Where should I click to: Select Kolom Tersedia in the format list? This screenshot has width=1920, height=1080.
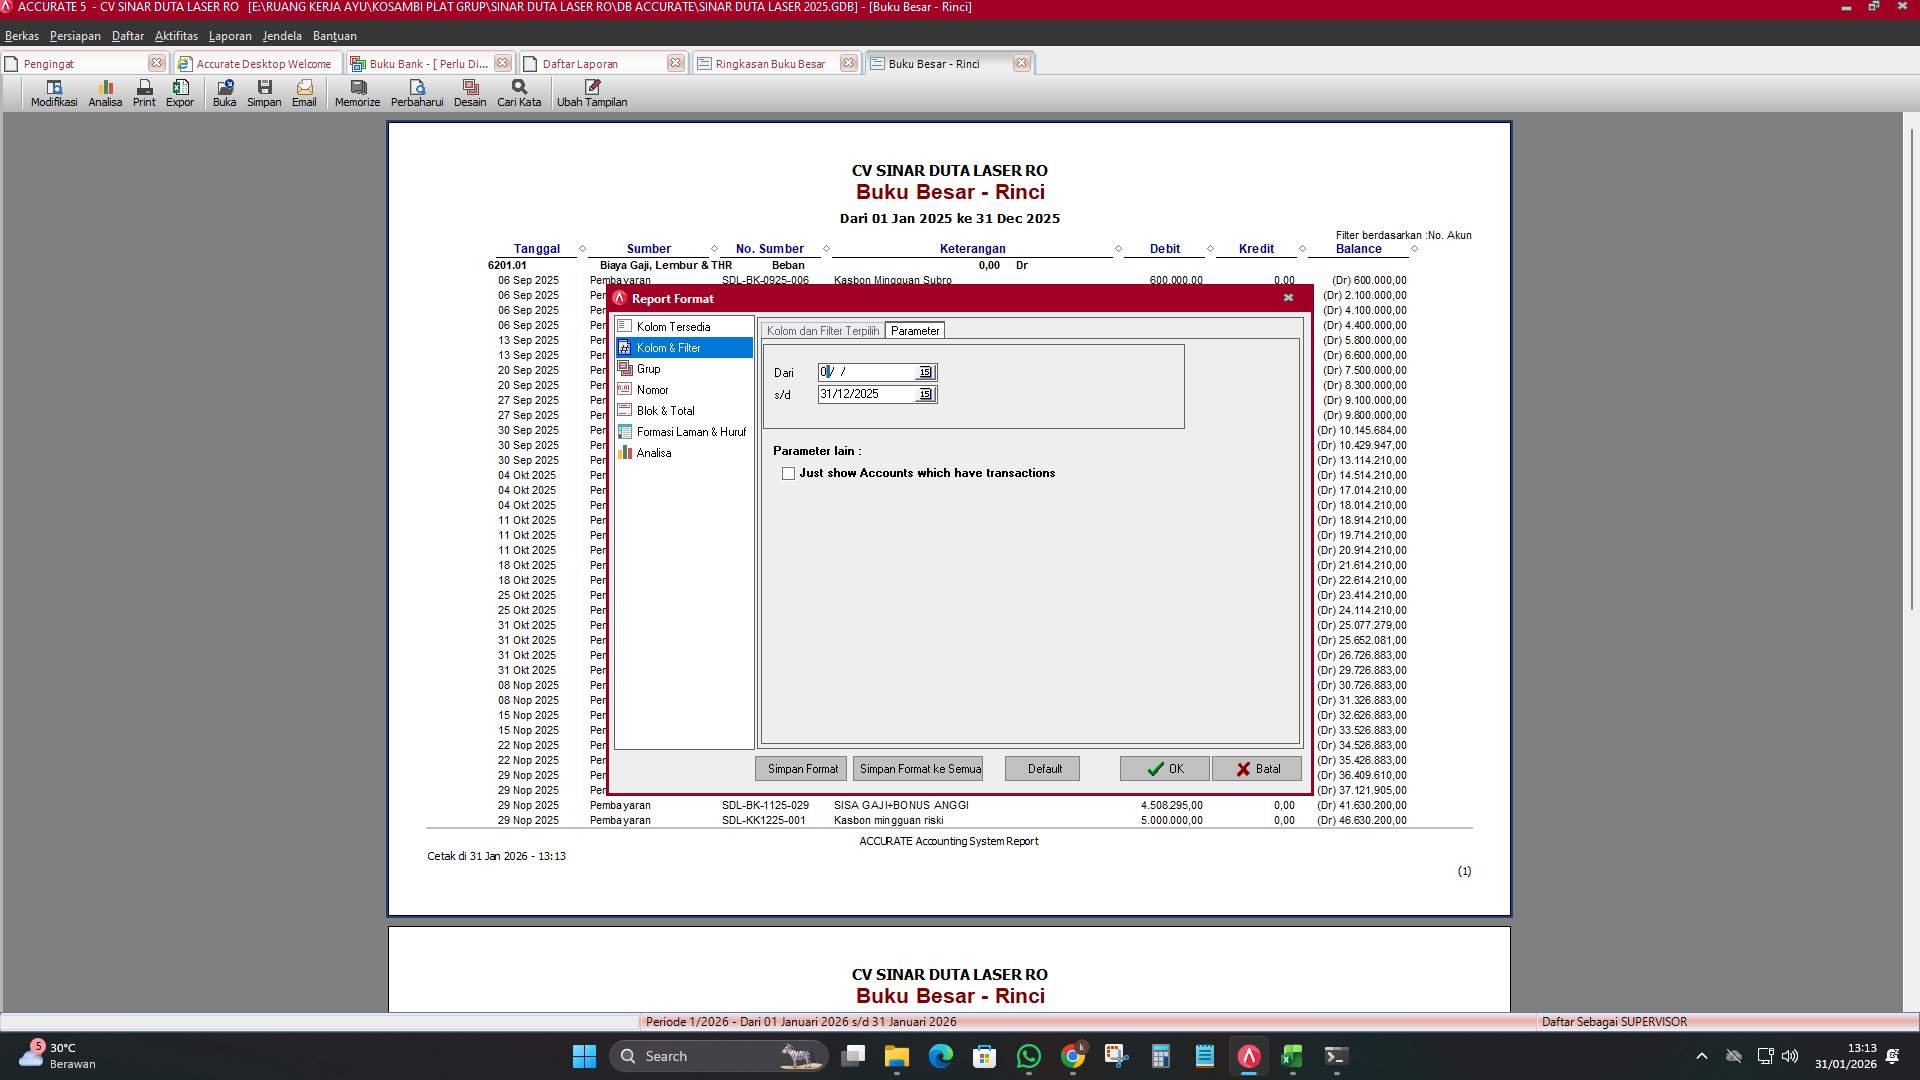[675, 326]
